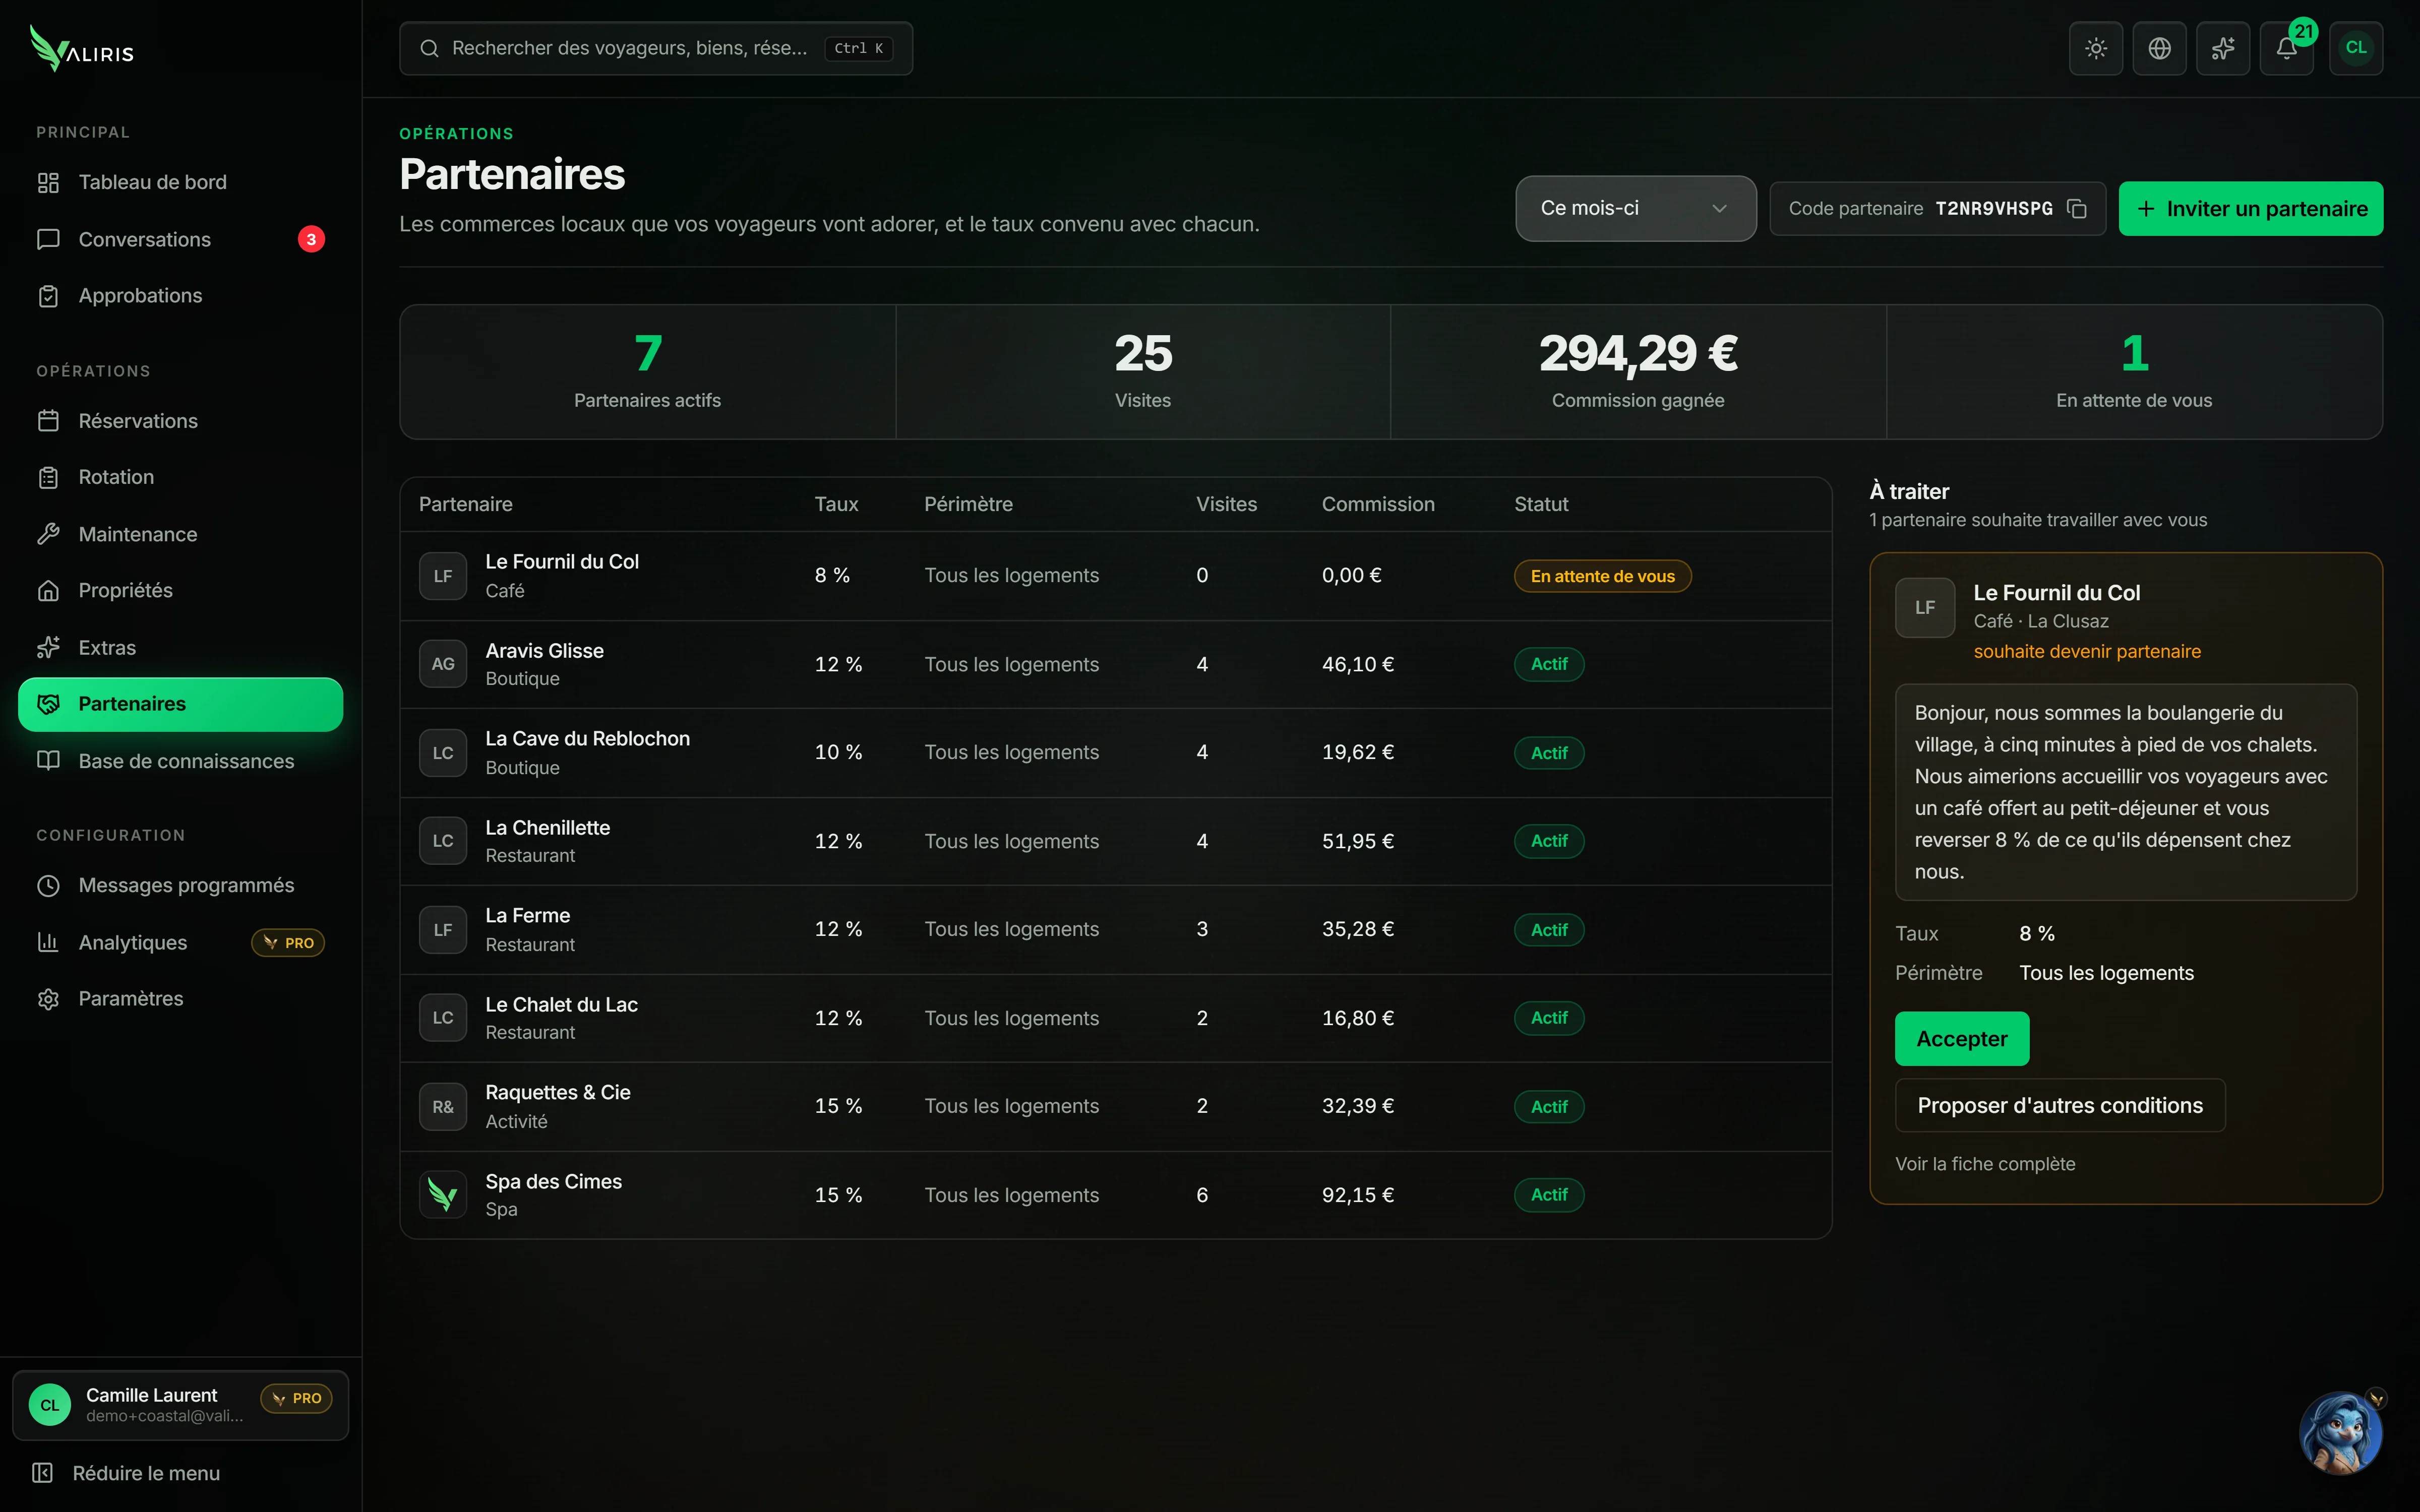Open Réservations page
2420x1512 pixels.
(x=180, y=421)
